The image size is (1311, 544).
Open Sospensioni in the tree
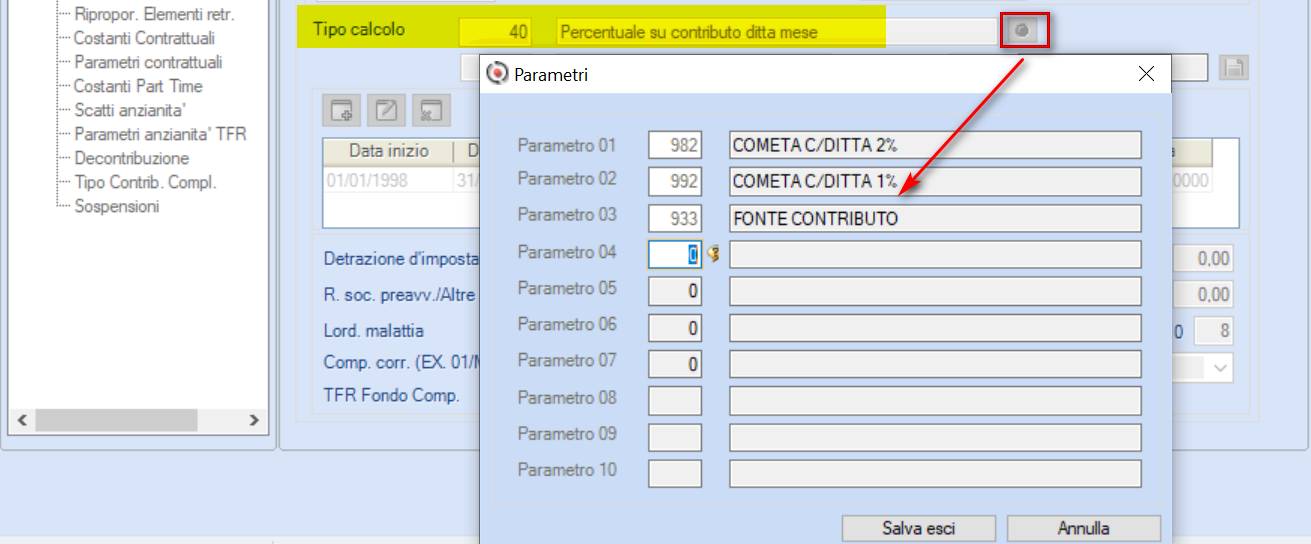click(x=117, y=206)
